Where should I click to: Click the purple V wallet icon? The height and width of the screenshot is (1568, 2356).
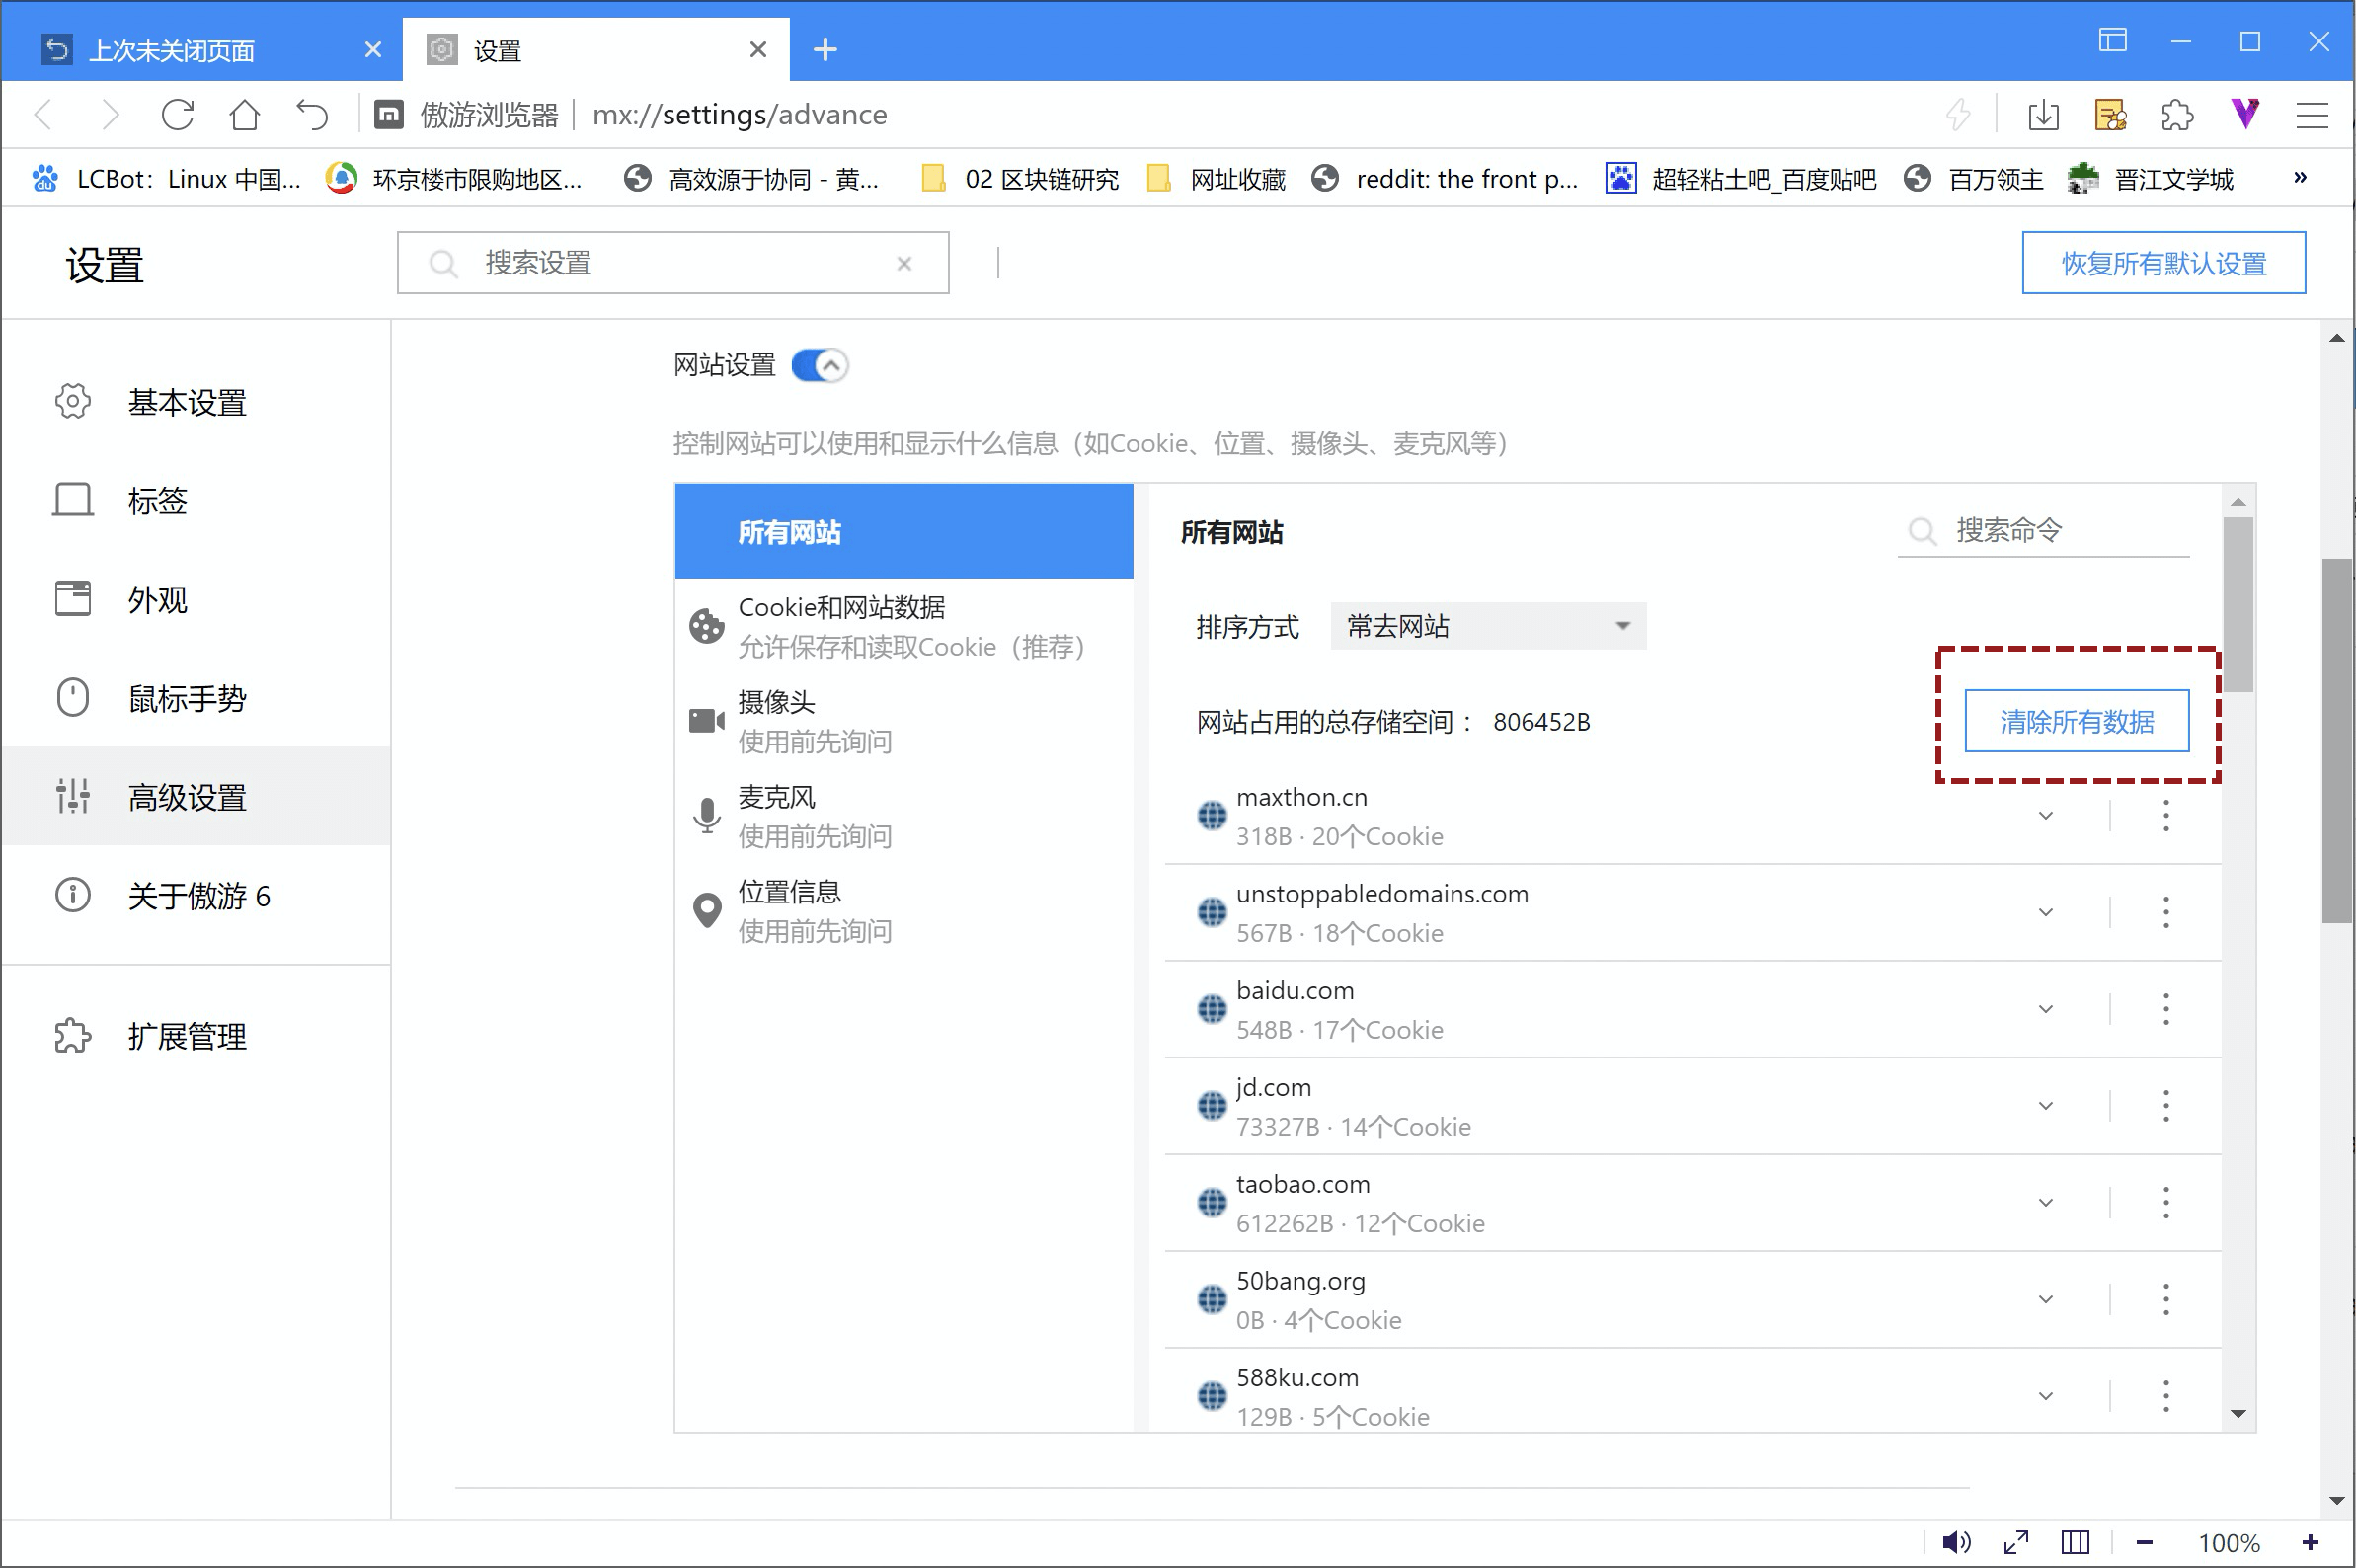(2245, 113)
